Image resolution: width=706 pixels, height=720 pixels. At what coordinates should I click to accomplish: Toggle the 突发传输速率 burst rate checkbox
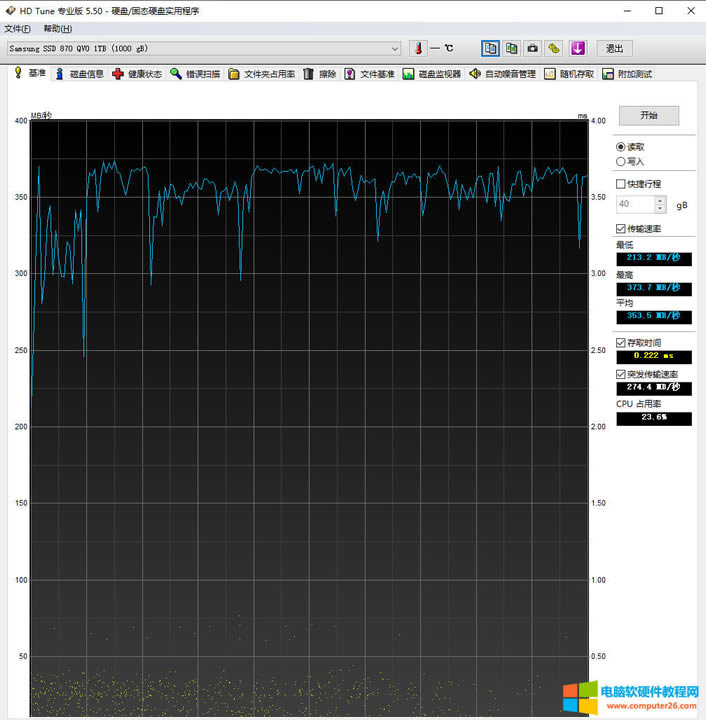pos(621,374)
